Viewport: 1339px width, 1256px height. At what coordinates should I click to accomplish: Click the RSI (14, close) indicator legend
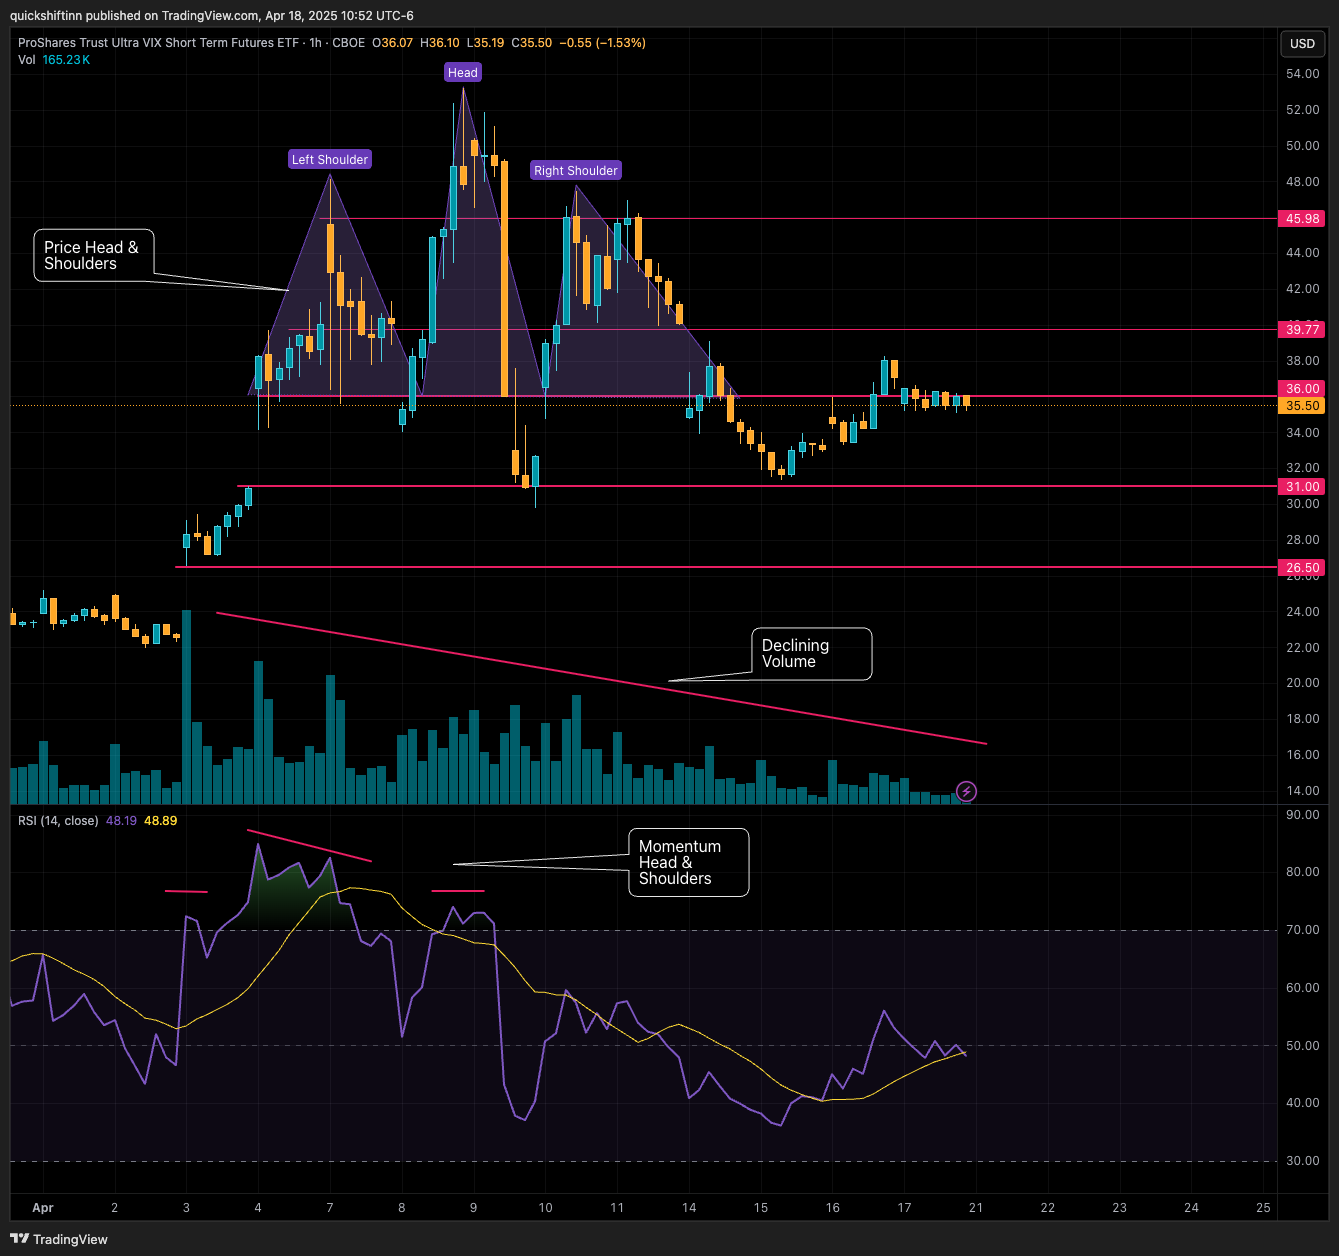(x=58, y=820)
